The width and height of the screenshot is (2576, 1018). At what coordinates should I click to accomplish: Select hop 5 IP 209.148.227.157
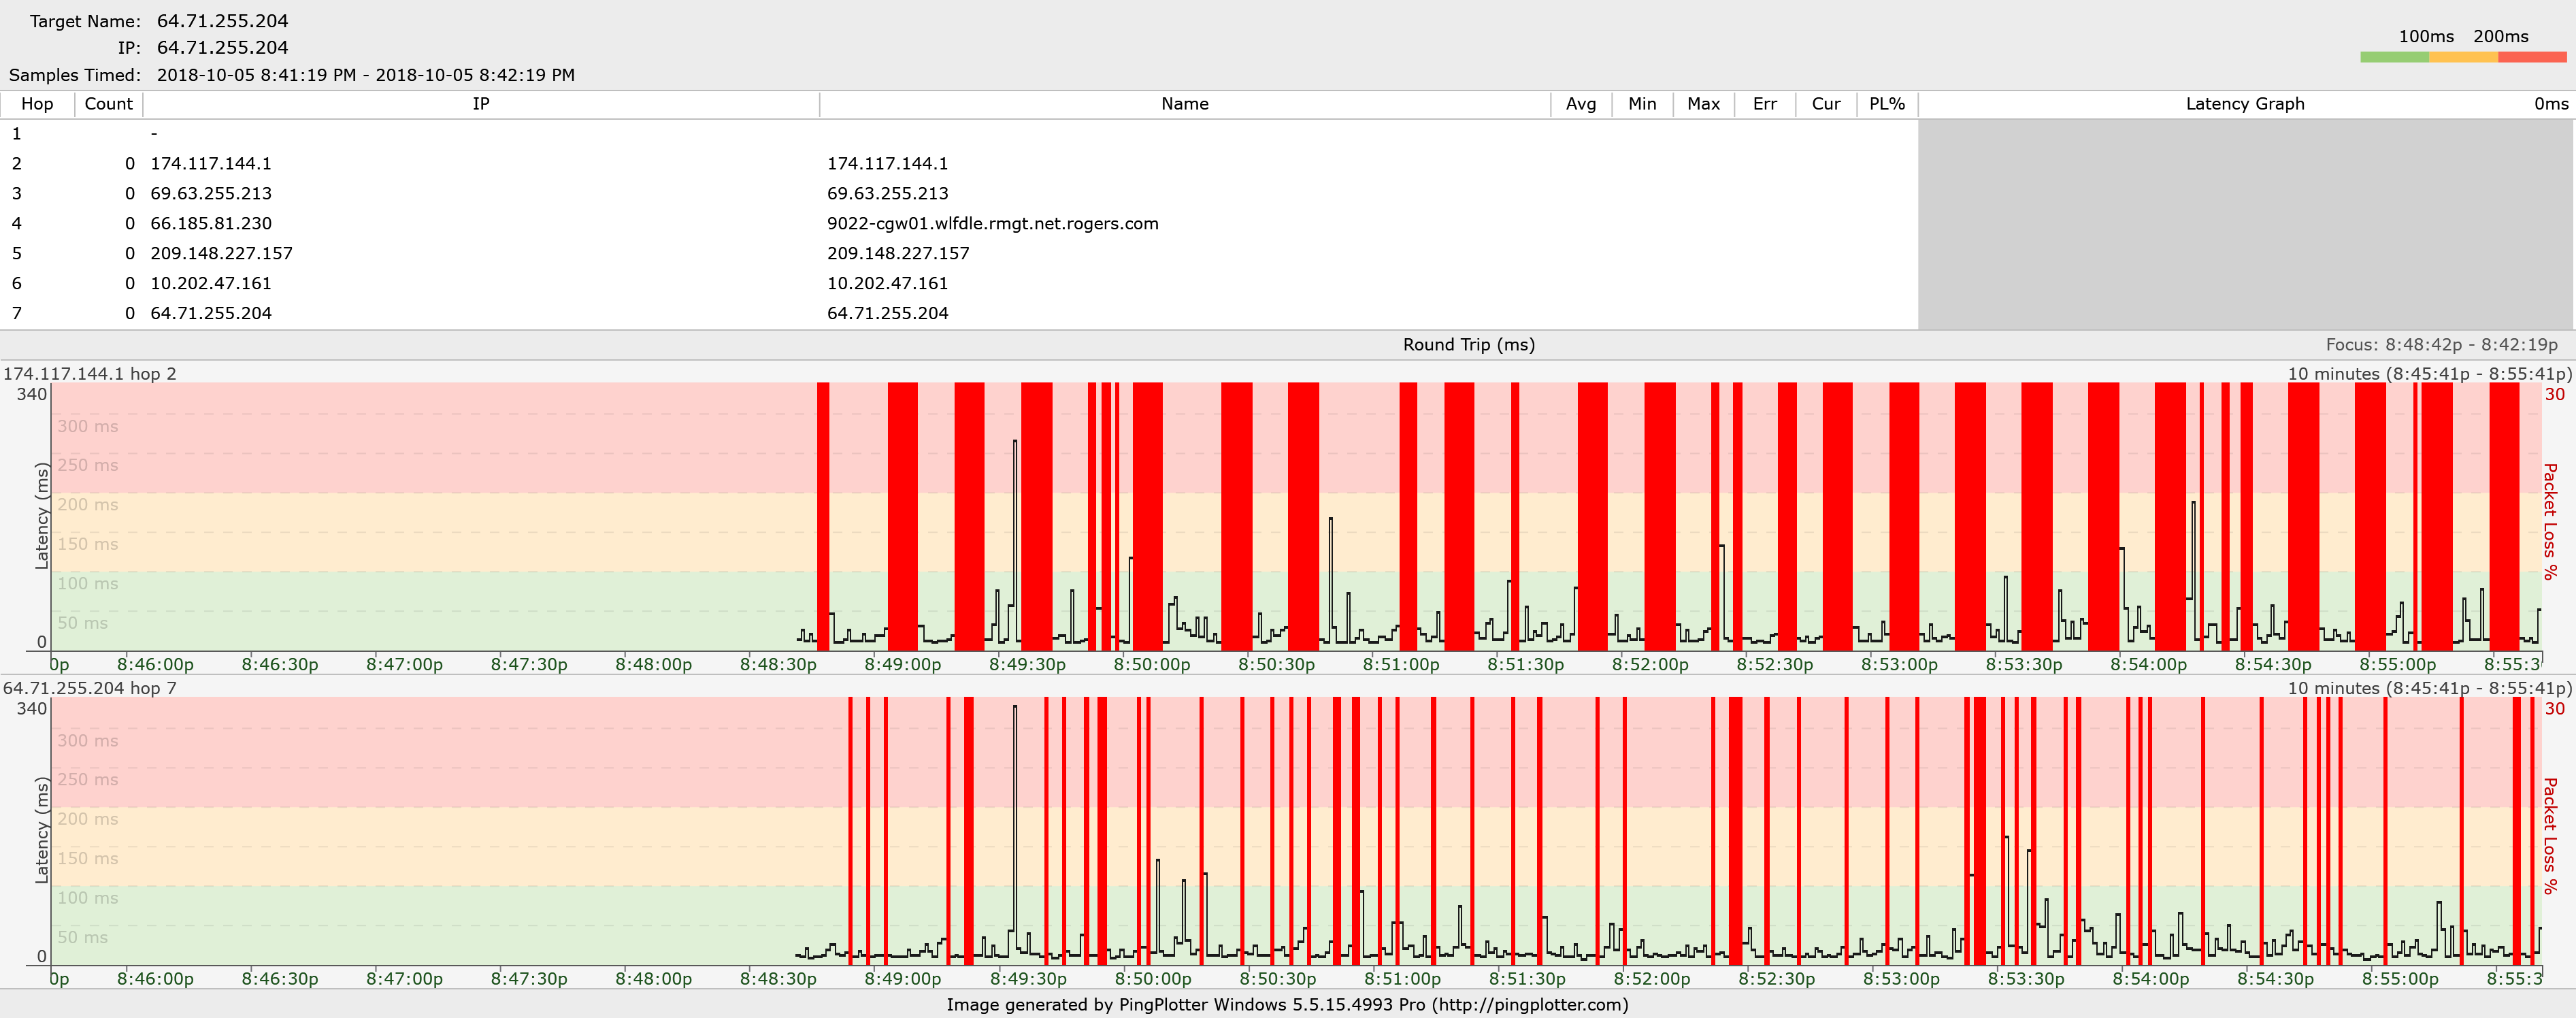click(221, 254)
